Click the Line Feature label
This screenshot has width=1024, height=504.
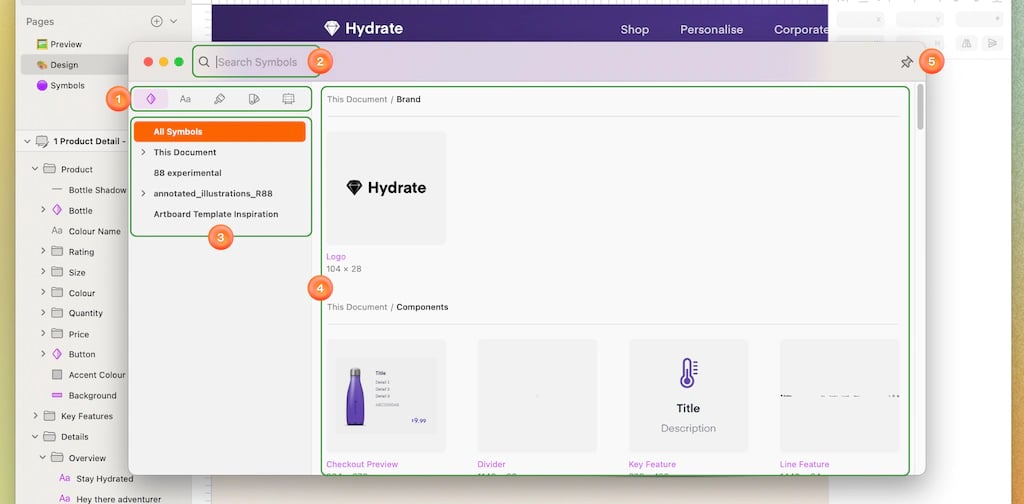(x=805, y=464)
